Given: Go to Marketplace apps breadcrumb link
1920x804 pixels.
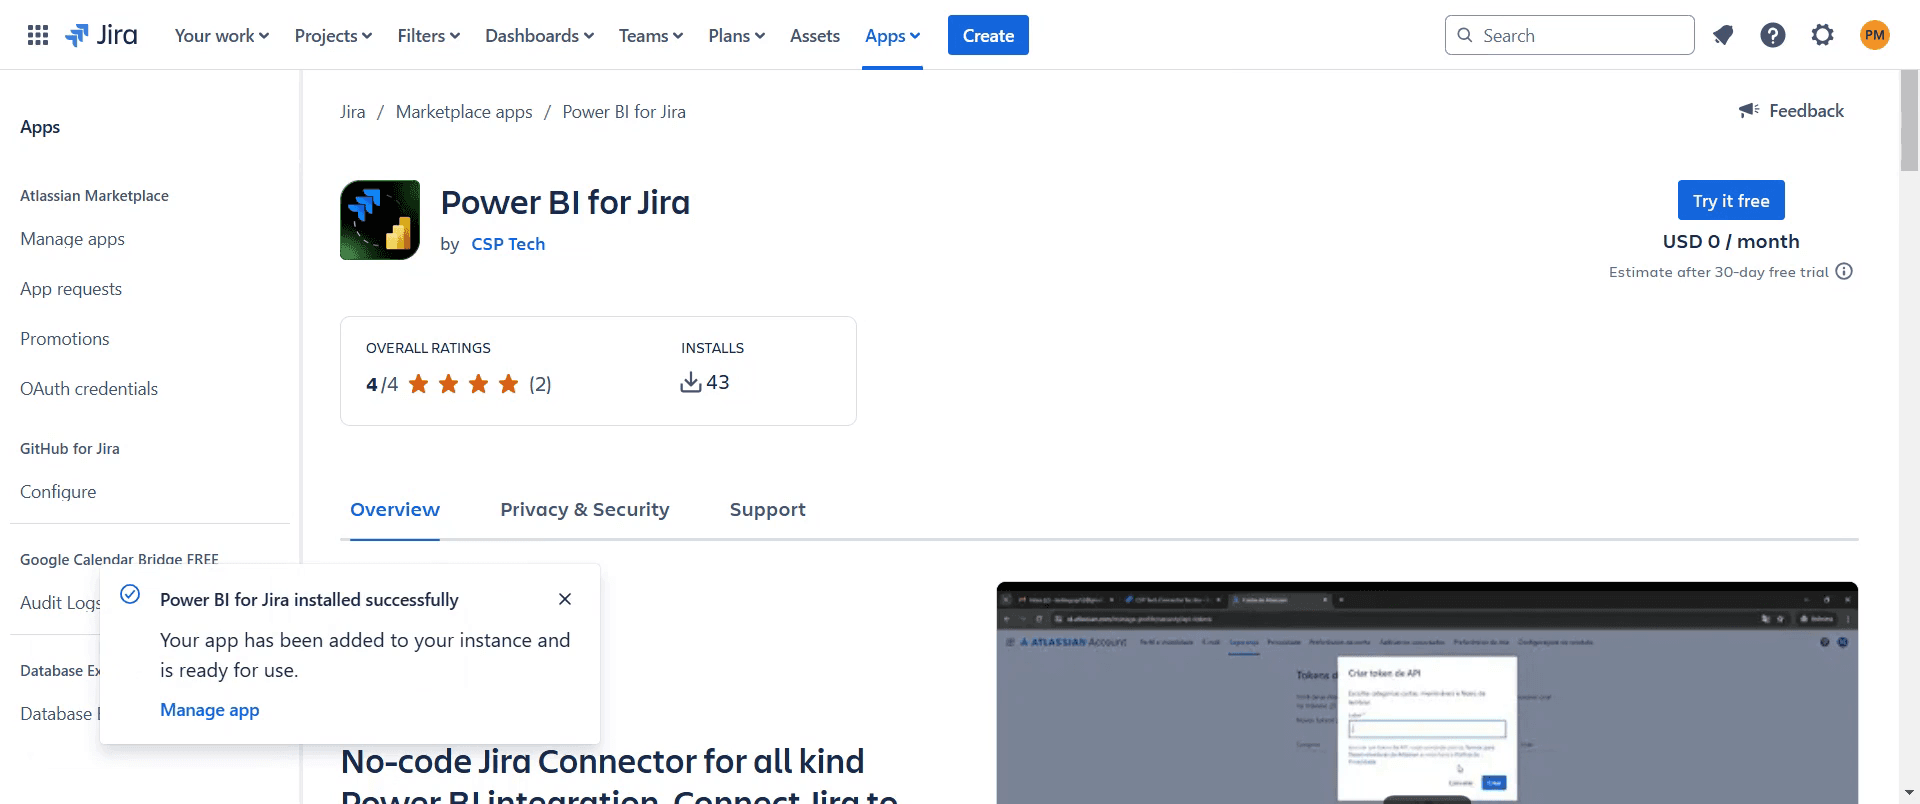Looking at the screenshot, I should [464, 112].
